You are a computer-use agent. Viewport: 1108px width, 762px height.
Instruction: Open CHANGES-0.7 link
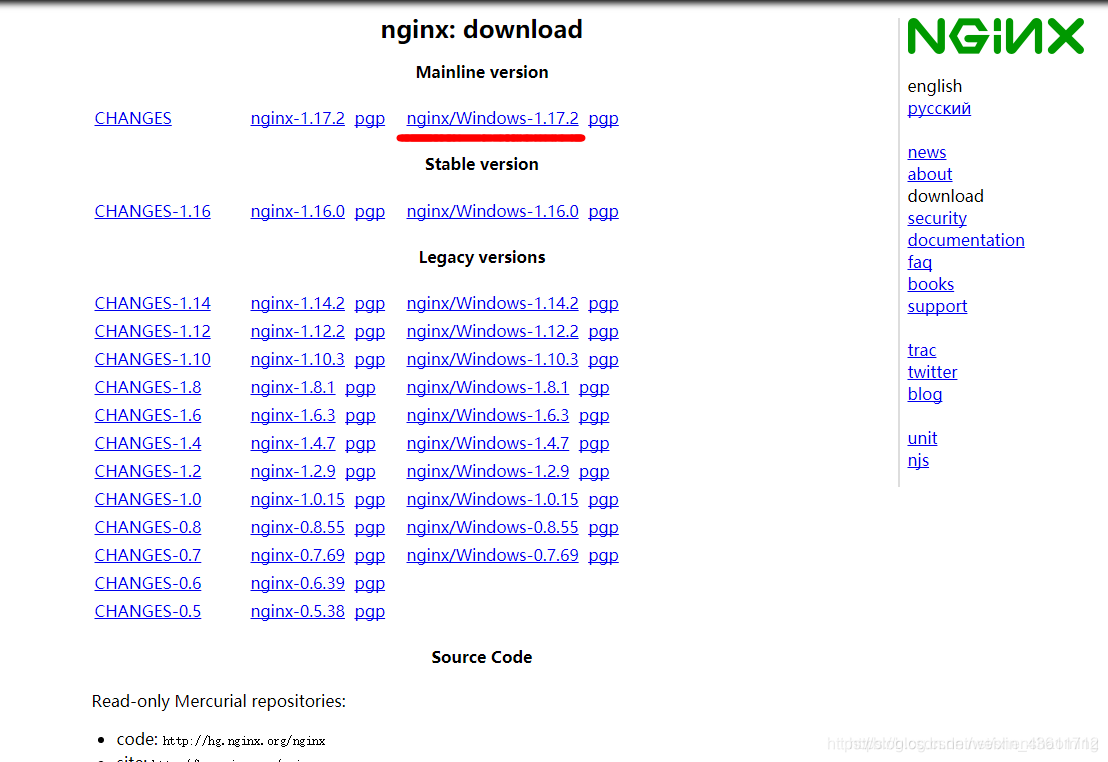click(x=148, y=556)
